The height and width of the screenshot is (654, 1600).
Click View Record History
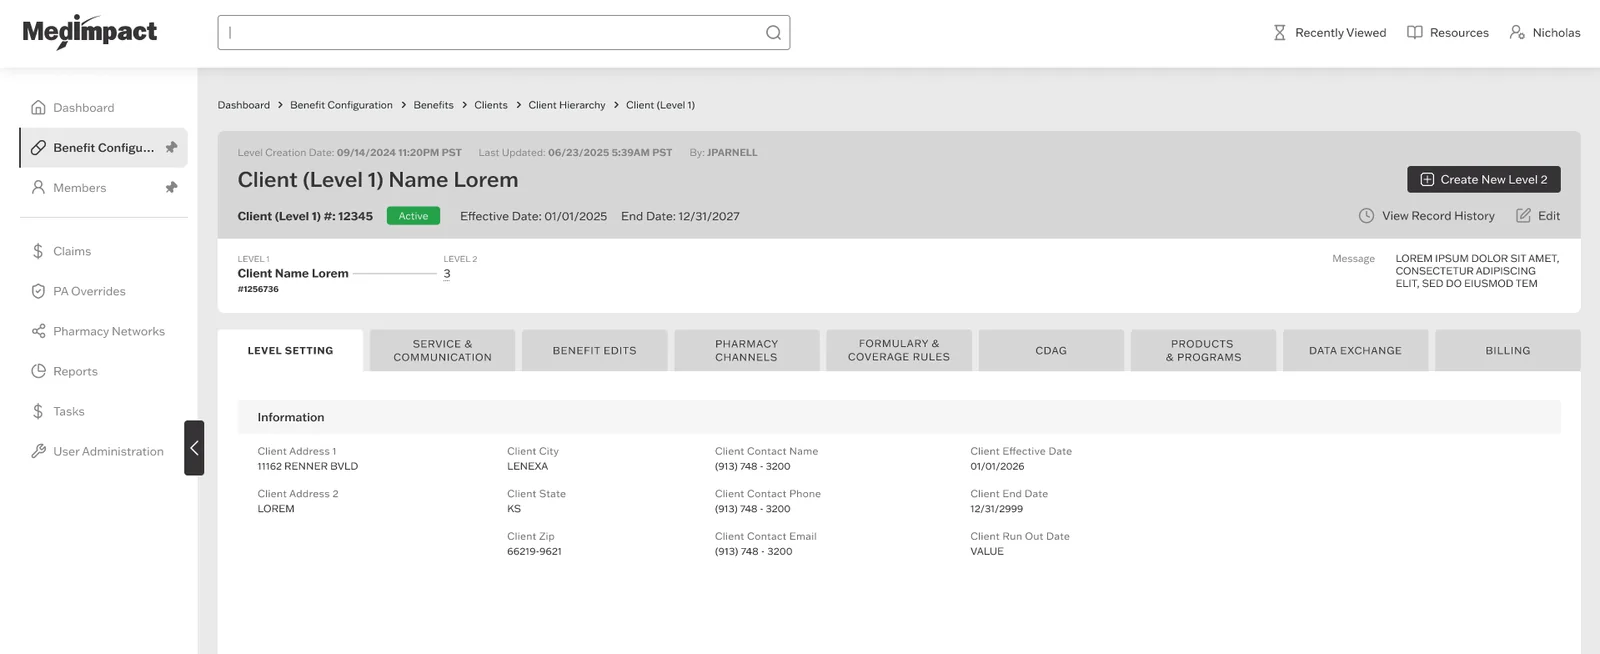[1427, 216]
